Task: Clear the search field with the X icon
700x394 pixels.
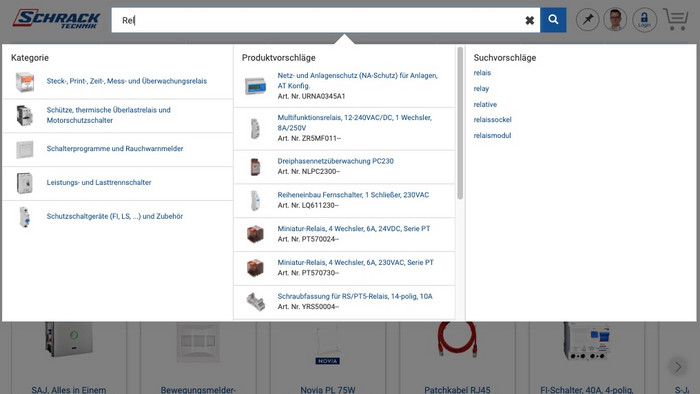Action: tap(529, 20)
